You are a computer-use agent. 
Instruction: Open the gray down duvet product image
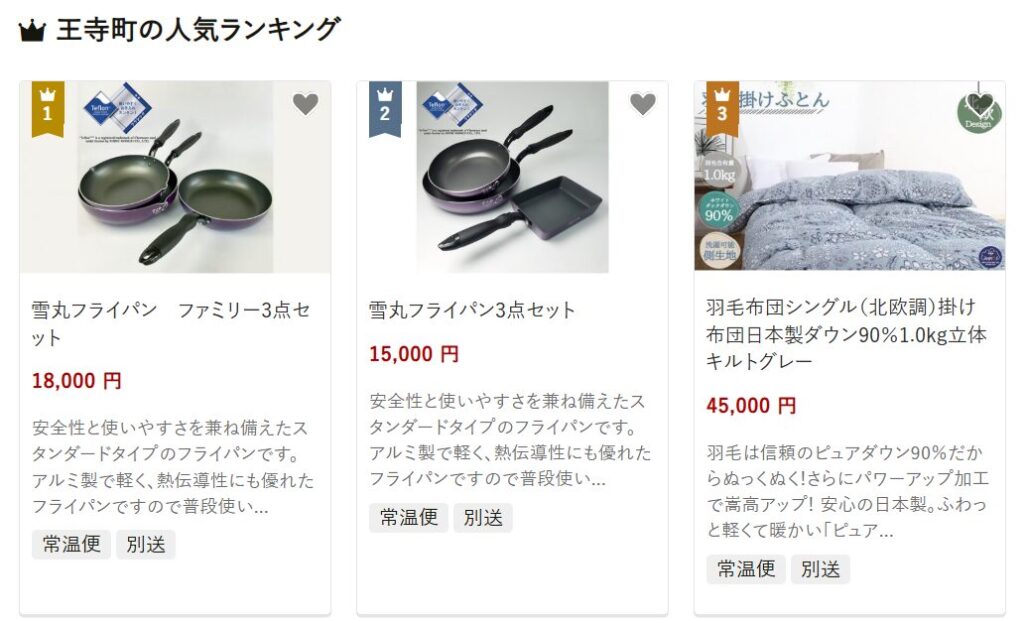coord(850,176)
